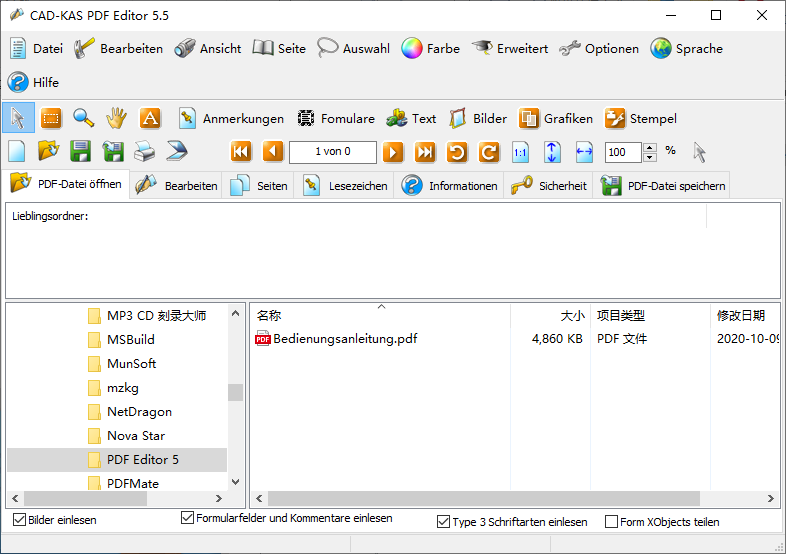
Task: Open the Auswahl menu
Action: (353, 49)
